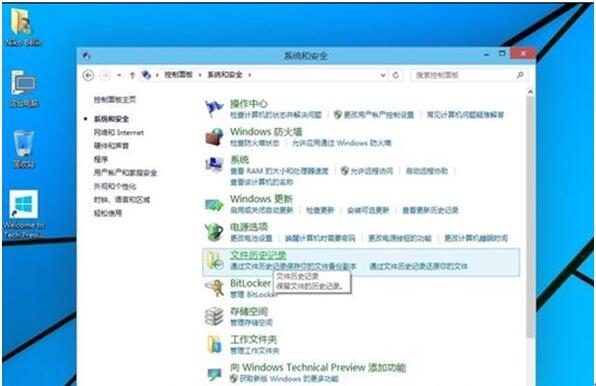Select 程序 in the sidebar
Screen dimensions: 596x386
101,159
